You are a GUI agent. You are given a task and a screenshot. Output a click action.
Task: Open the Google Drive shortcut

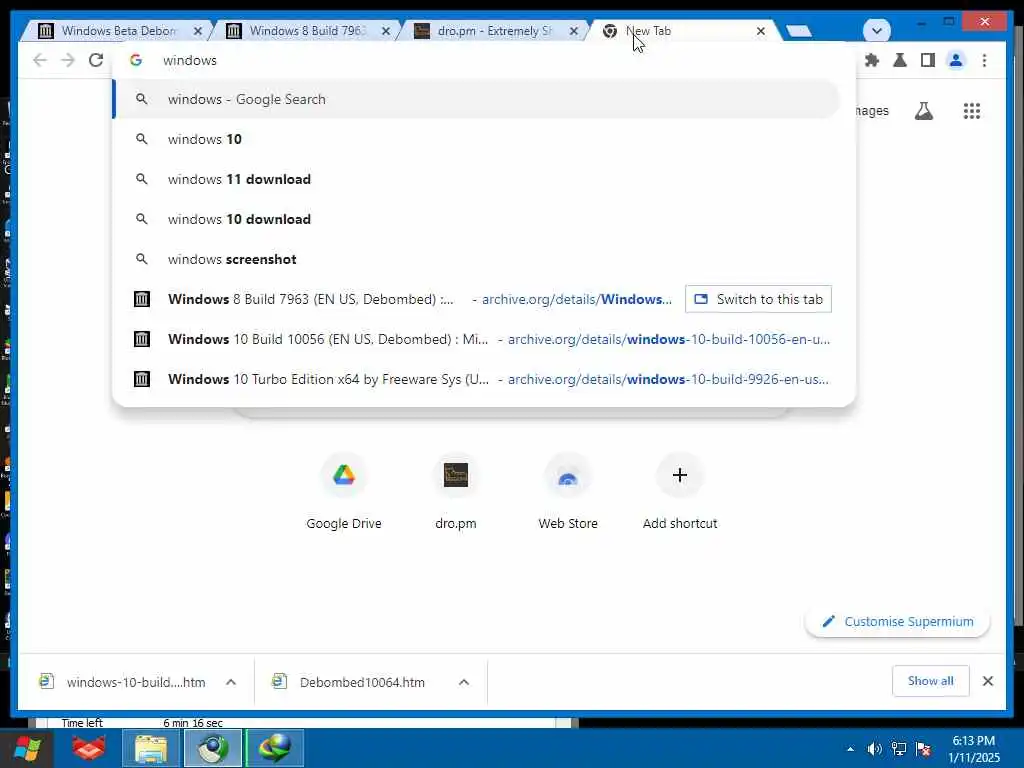344,491
